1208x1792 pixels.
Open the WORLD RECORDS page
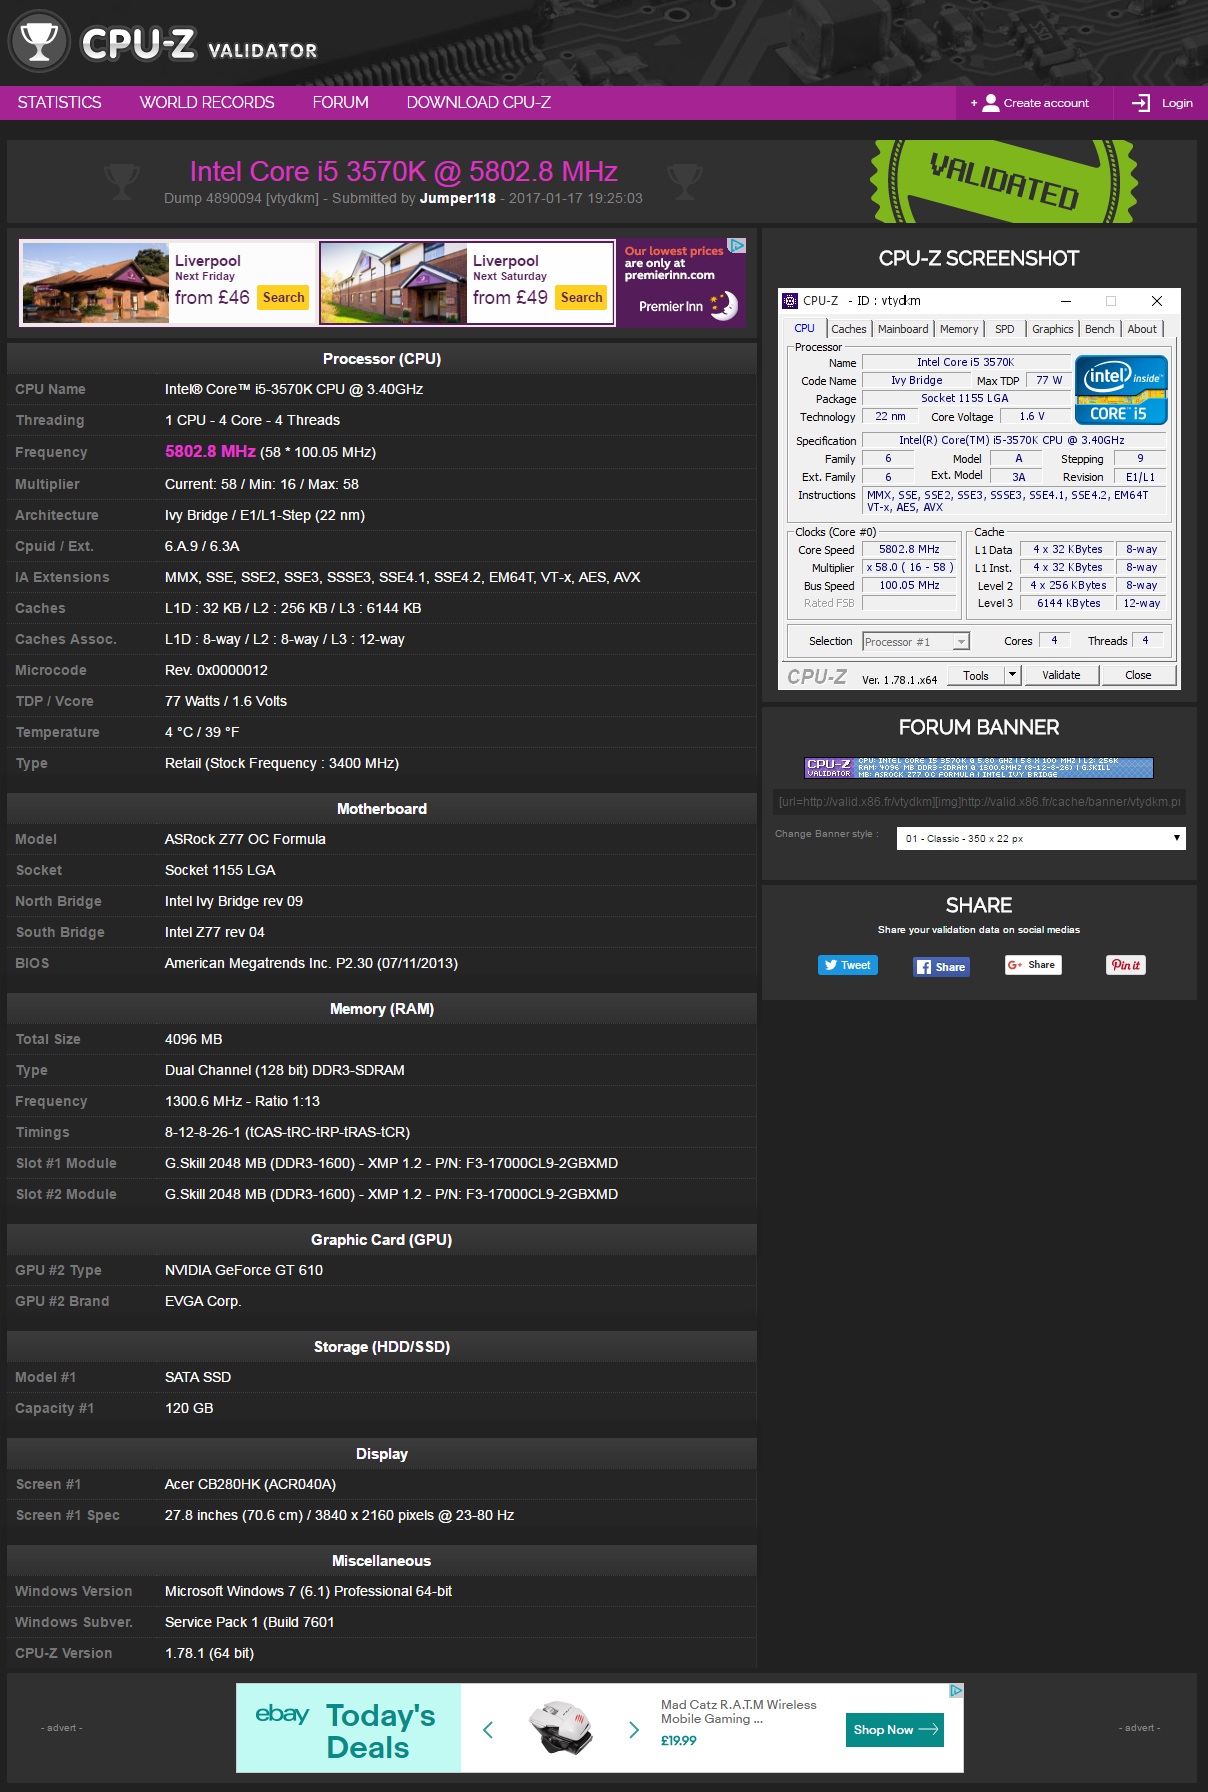207,102
